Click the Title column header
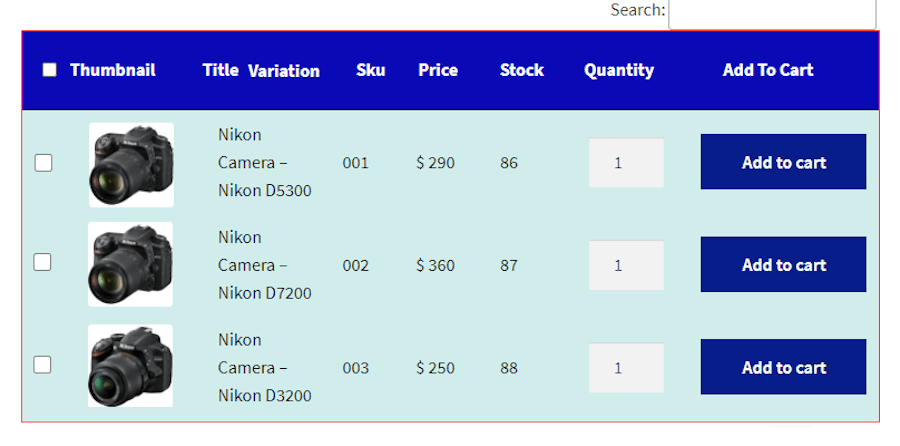The image size is (900, 446). pos(220,70)
